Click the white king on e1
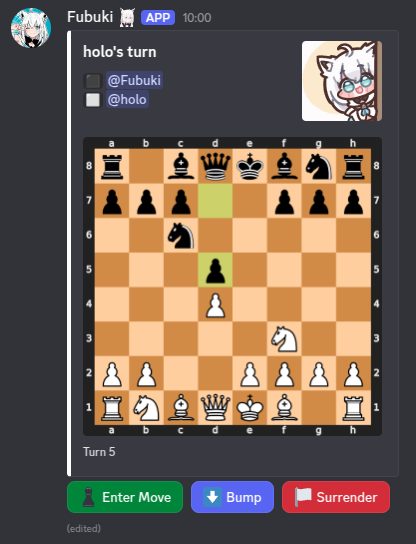416x544 pixels. 250,408
